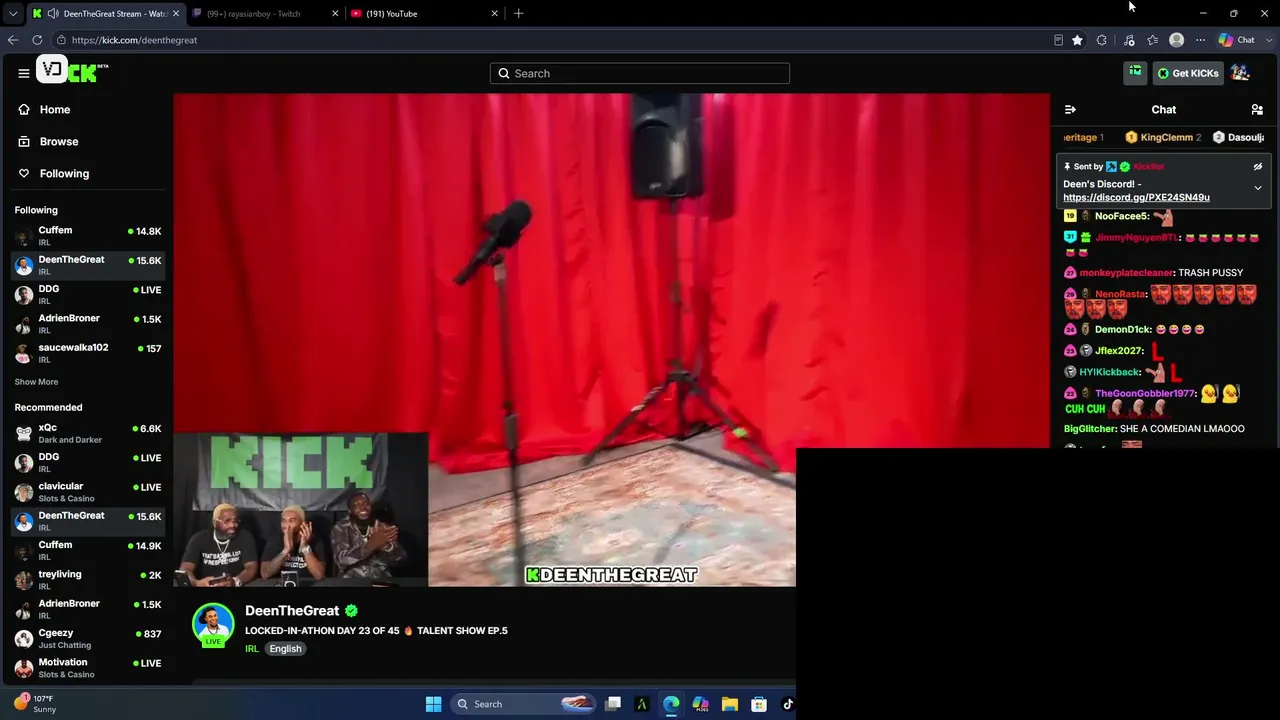
Task: Open AdrienBroner channel in Following list
Action: click(x=87, y=324)
